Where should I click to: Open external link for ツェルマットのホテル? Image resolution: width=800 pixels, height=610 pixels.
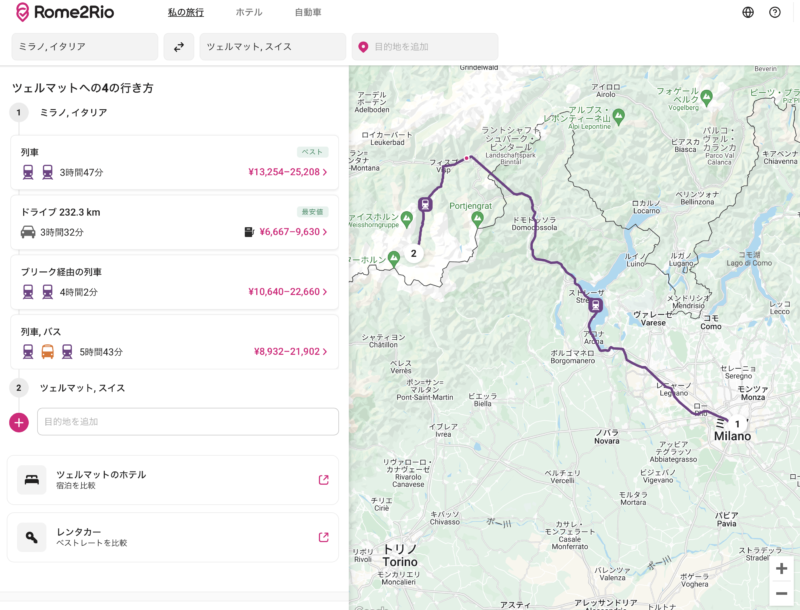tap(323, 479)
